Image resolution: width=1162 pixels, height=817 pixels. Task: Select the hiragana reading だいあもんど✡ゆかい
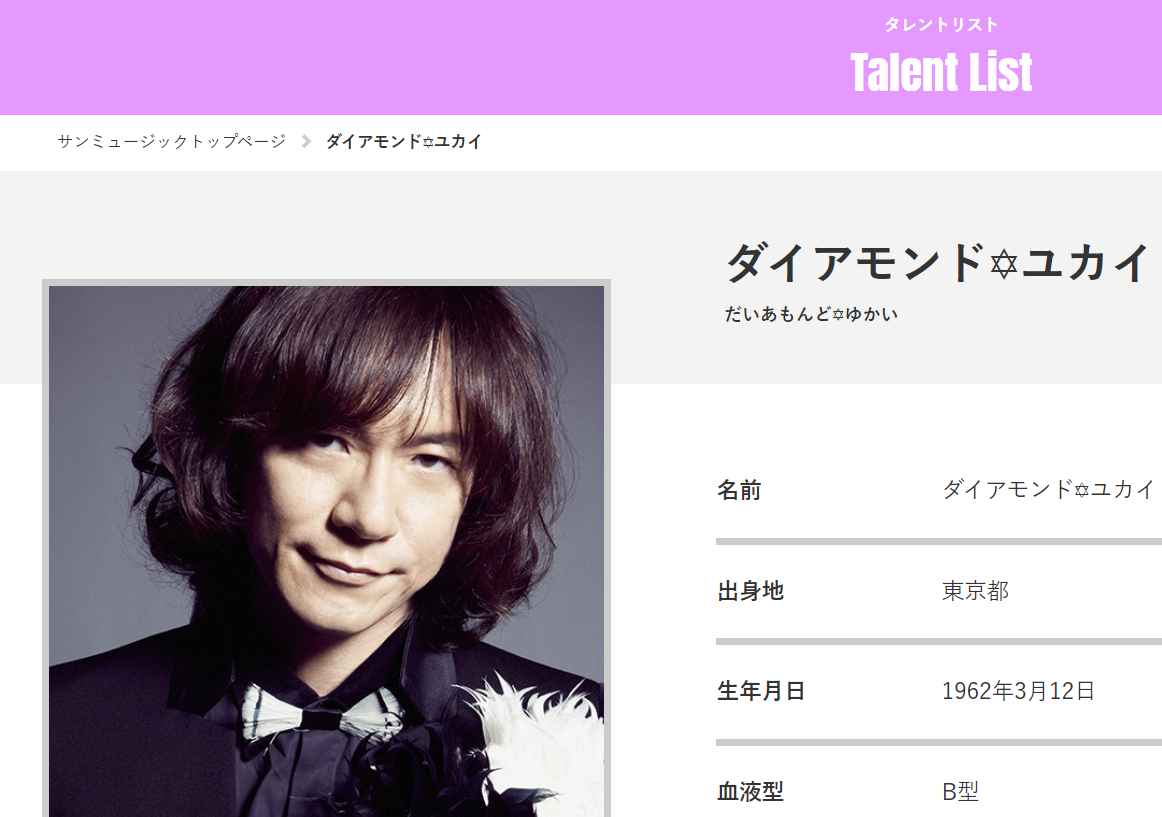(811, 314)
